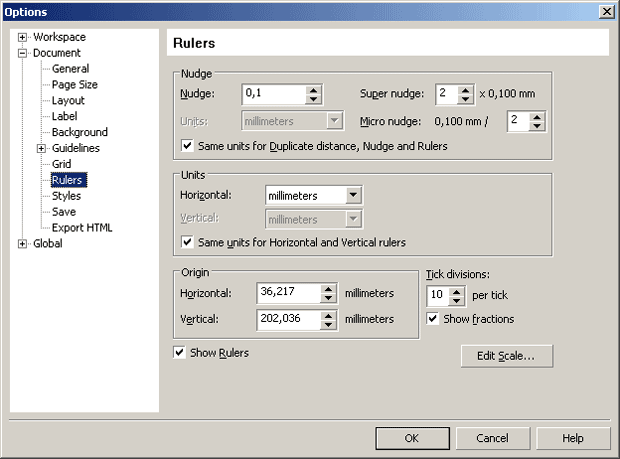Click the Cancel button

coord(493,438)
